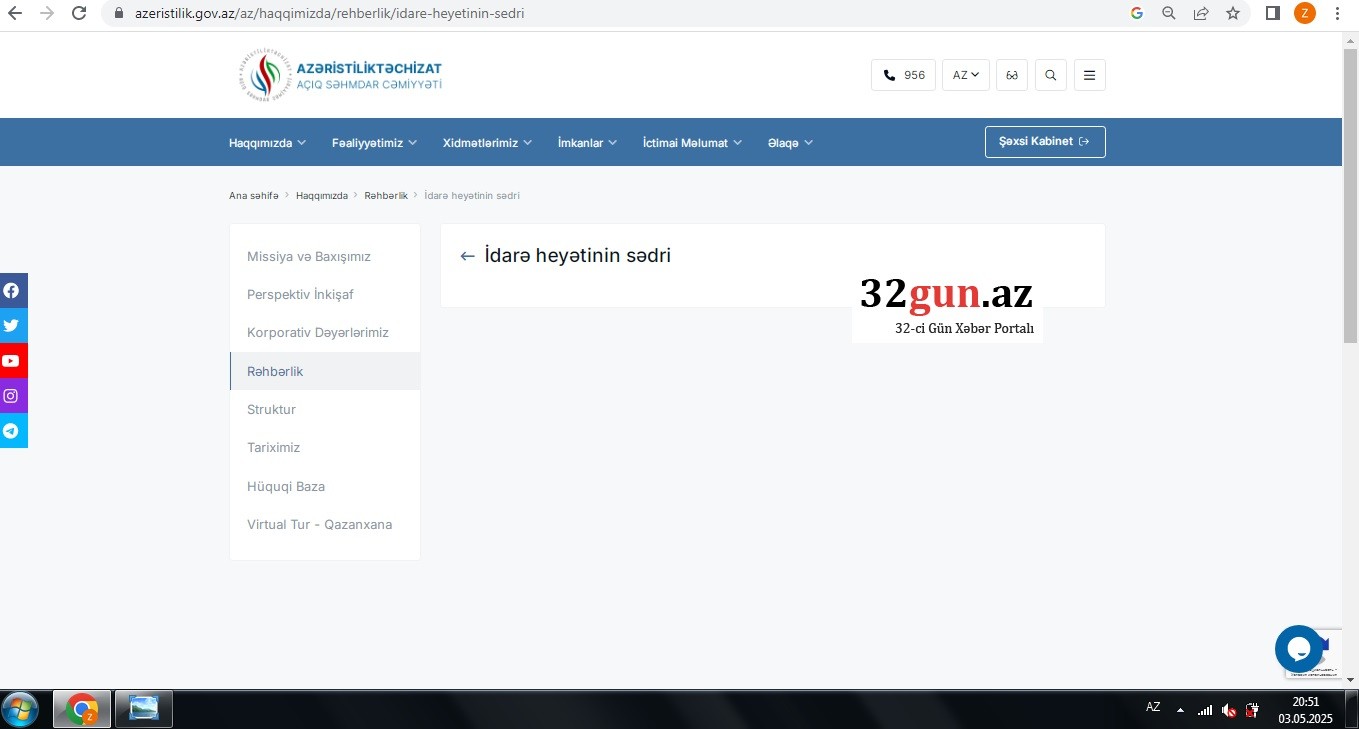Screen dimensions: 1359x729
Task: Open the Telegram sidebar icon
Action: (x=12, y=431)
